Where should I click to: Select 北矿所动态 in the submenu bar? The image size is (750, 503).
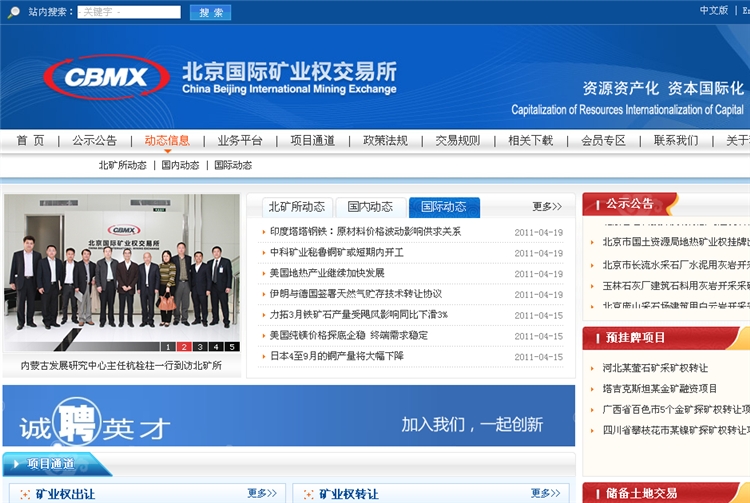point(122,165)
